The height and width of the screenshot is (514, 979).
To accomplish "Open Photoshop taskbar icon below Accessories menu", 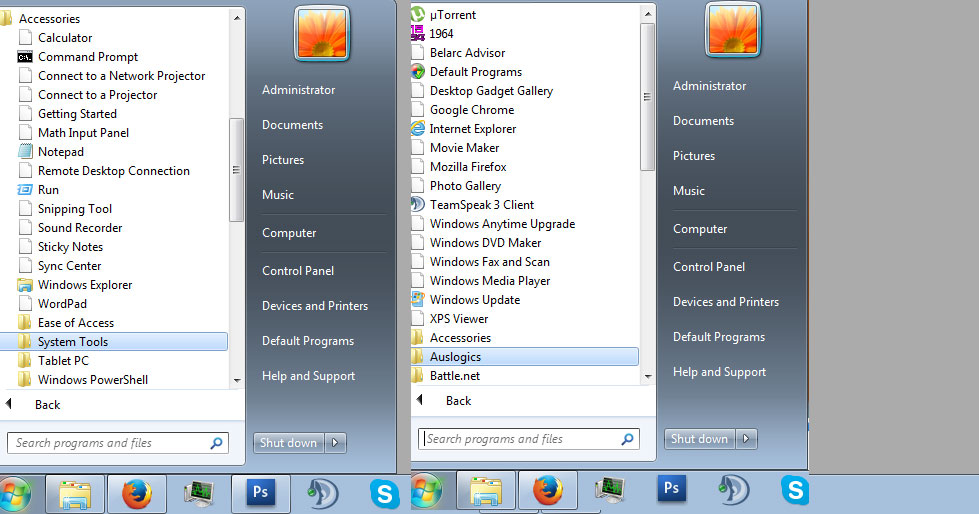I will (x=260, y=493).
